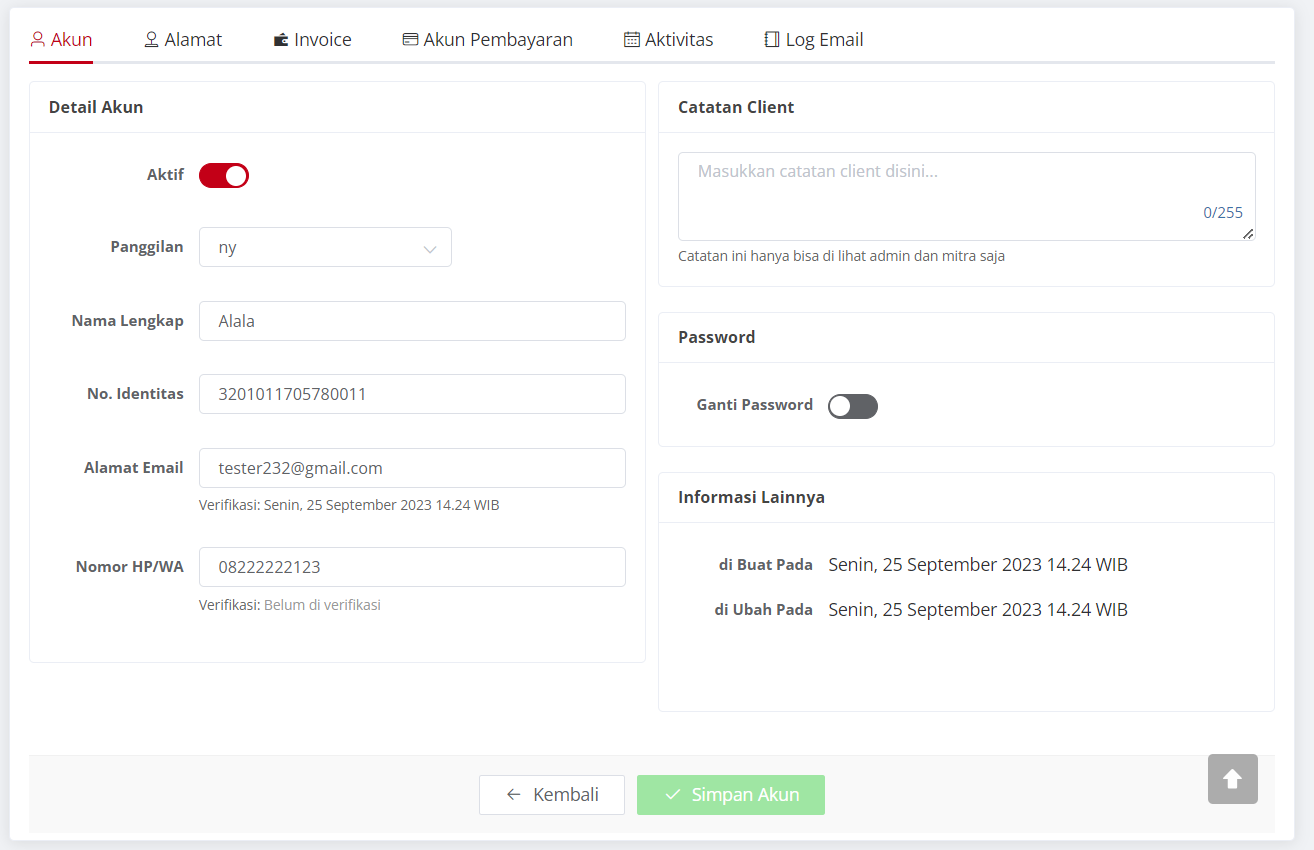Click the scroll-to-top arrow icon

pos(1232,779)
